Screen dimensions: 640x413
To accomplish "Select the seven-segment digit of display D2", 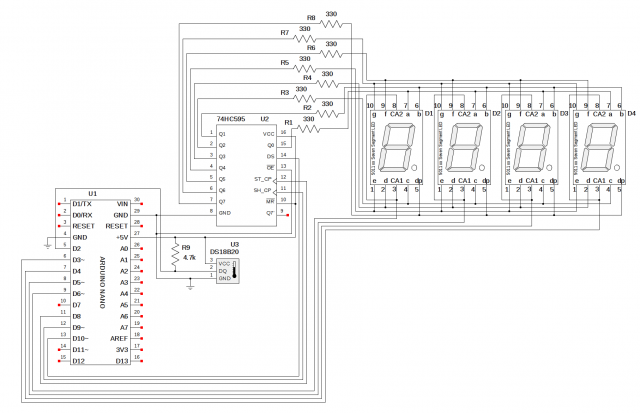I will (464, 149).
